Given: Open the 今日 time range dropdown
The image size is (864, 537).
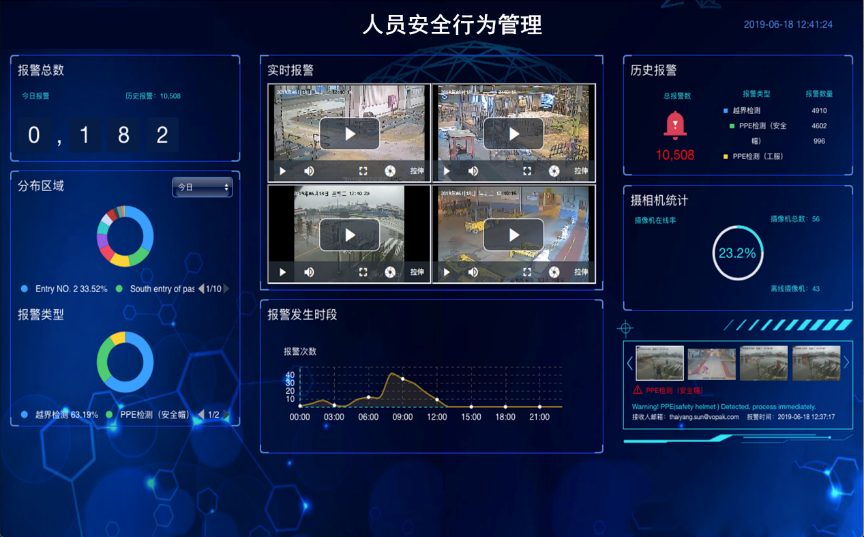Looking at the screenshot, I should click(202, 187).
